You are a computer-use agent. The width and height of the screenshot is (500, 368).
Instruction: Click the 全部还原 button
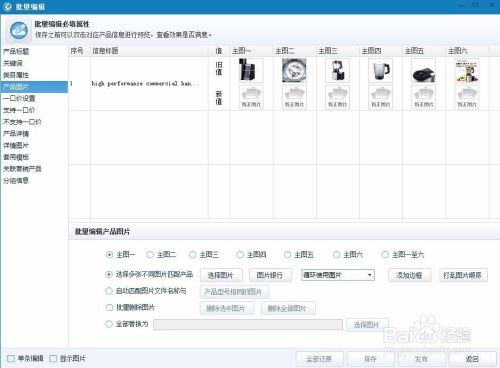[x=320, y=359]
